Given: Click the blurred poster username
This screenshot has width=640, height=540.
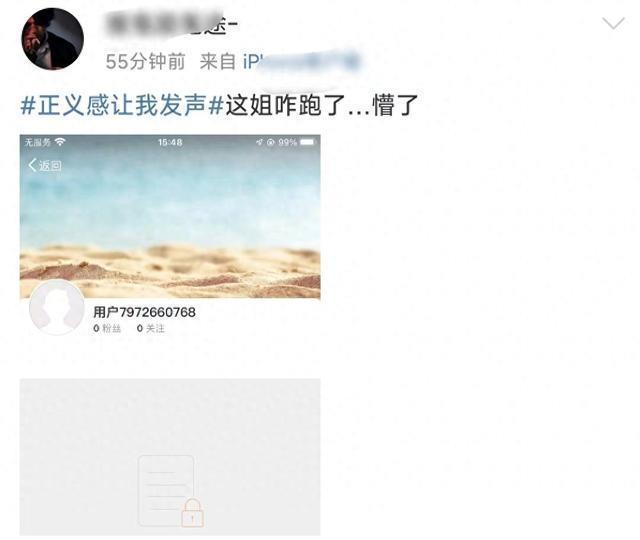Looking at the screenshot, I should tap(171, 23).
